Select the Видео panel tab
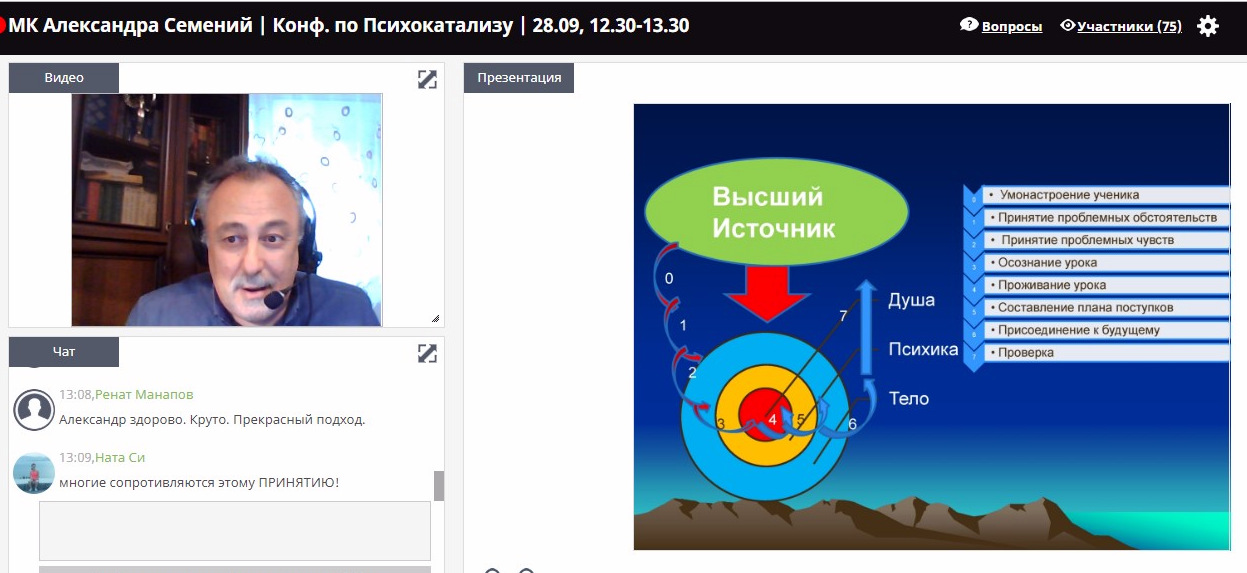 pos(64,78)
